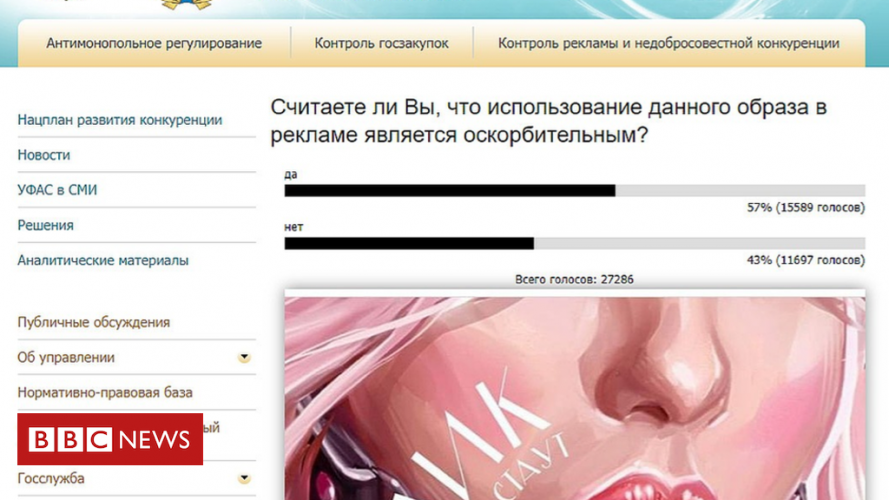Open Контроль рекламы и недобросовестной конкуренции tab

(x=668, y=44)
